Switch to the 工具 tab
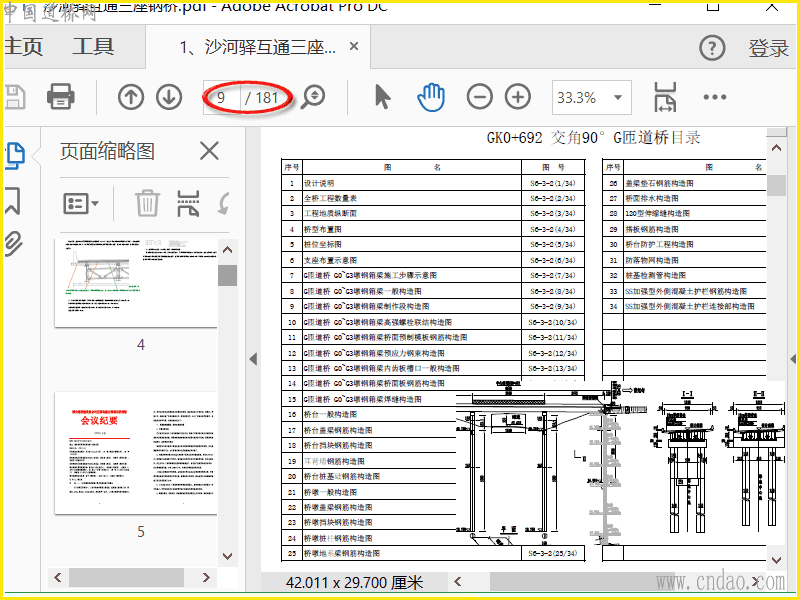The width and height of the screenshot is (800, 600). click(x=93, y=46)
